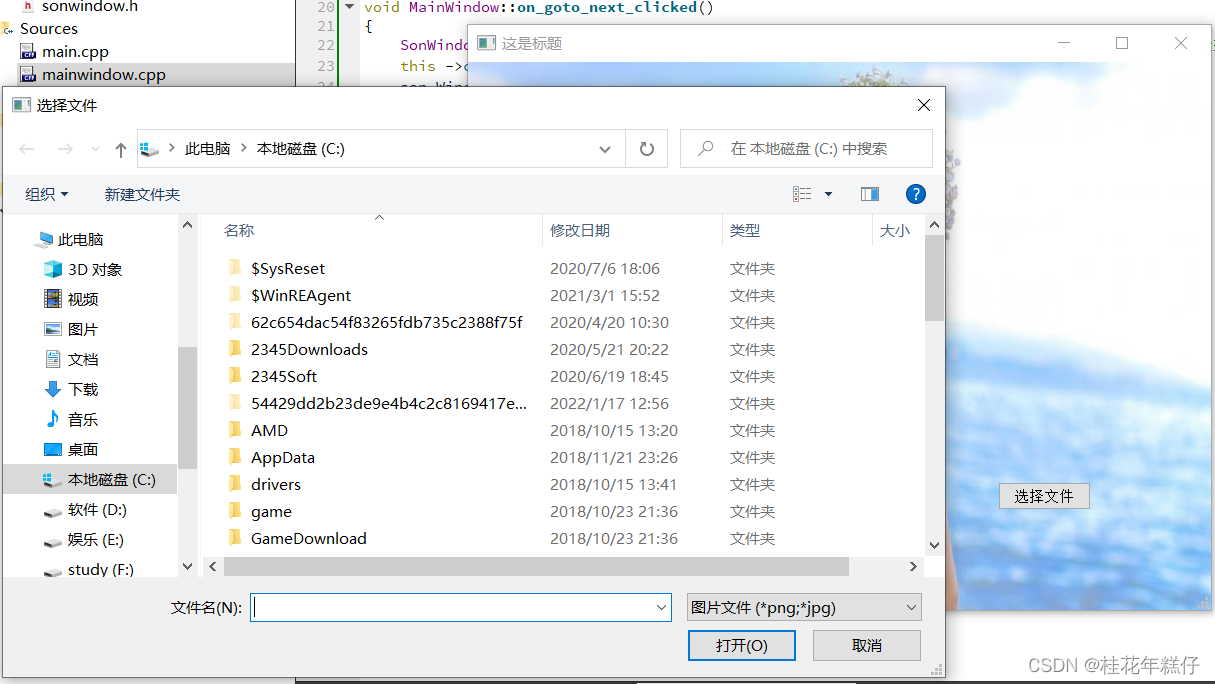Toggle the preview pane icon
The width and height of the screenshot is (1215, 684).
click(x=870, y=194)
